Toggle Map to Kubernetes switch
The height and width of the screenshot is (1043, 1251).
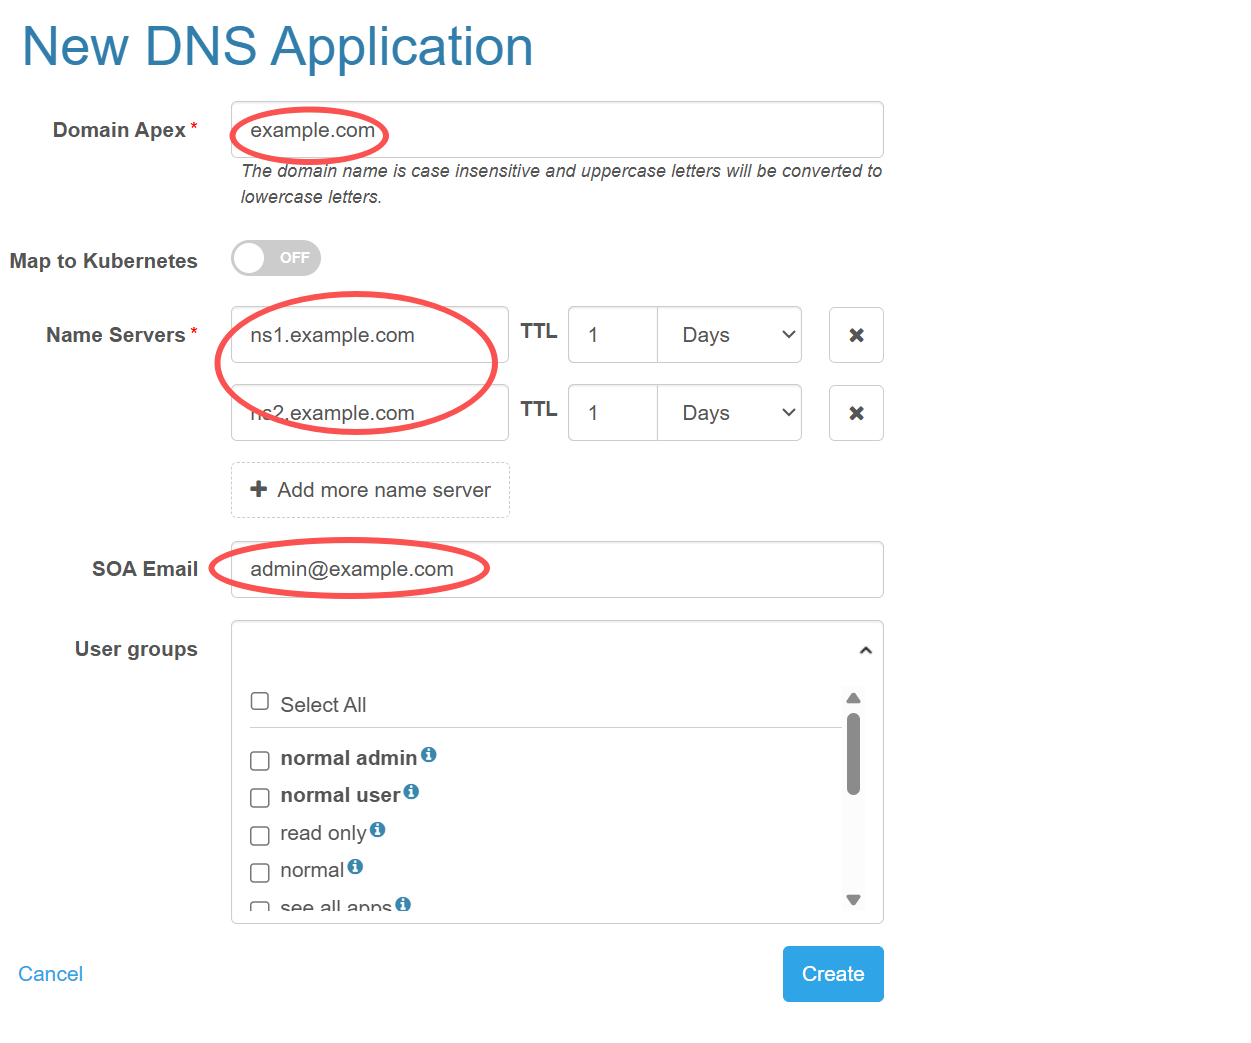276,258
